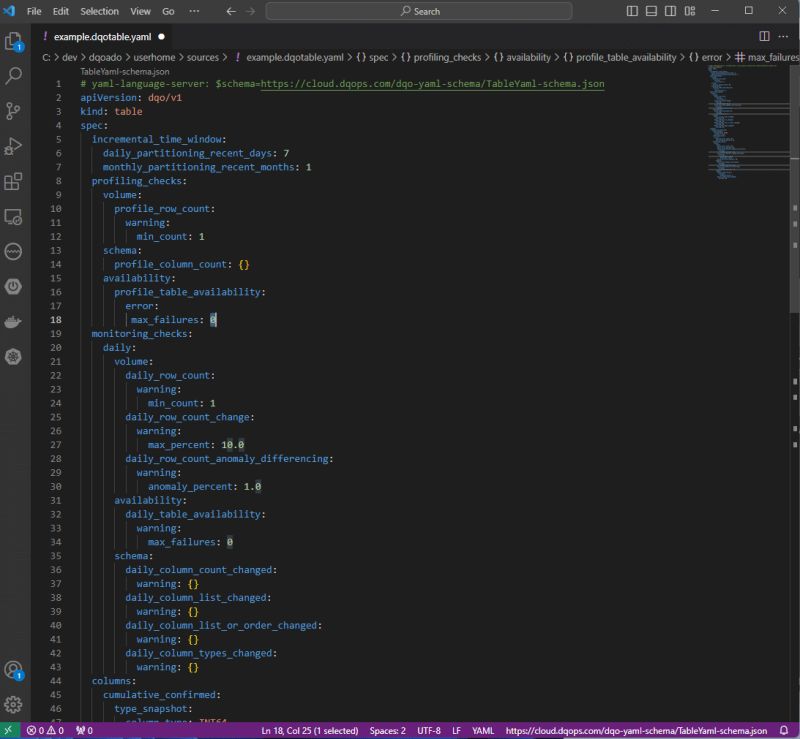
Task: Open the Customize Layout dropdown
Action: [x=688, y=9]
